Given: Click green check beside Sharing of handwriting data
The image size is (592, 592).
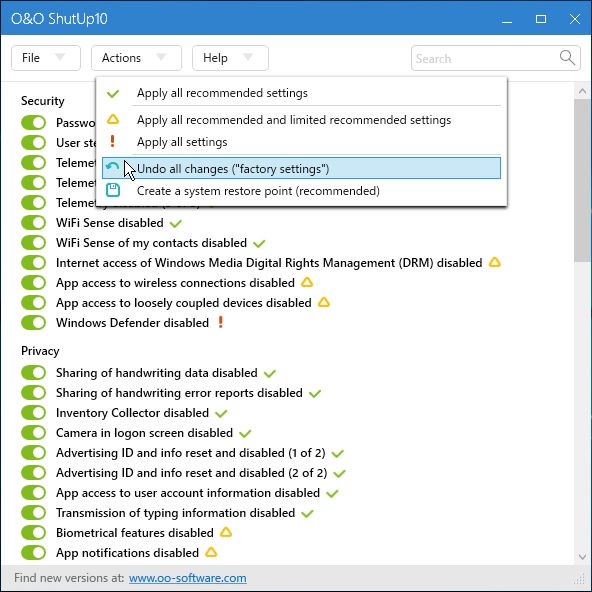Looking at the screenshot, I should coord(270,374).
